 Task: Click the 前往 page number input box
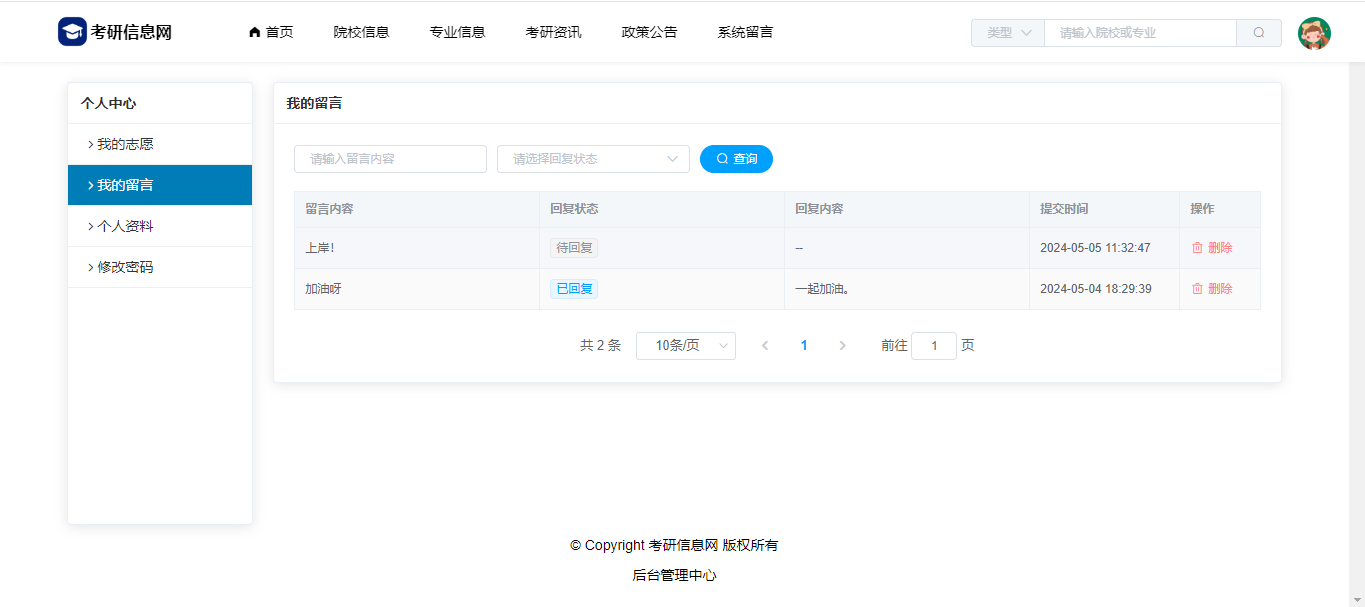934,346
